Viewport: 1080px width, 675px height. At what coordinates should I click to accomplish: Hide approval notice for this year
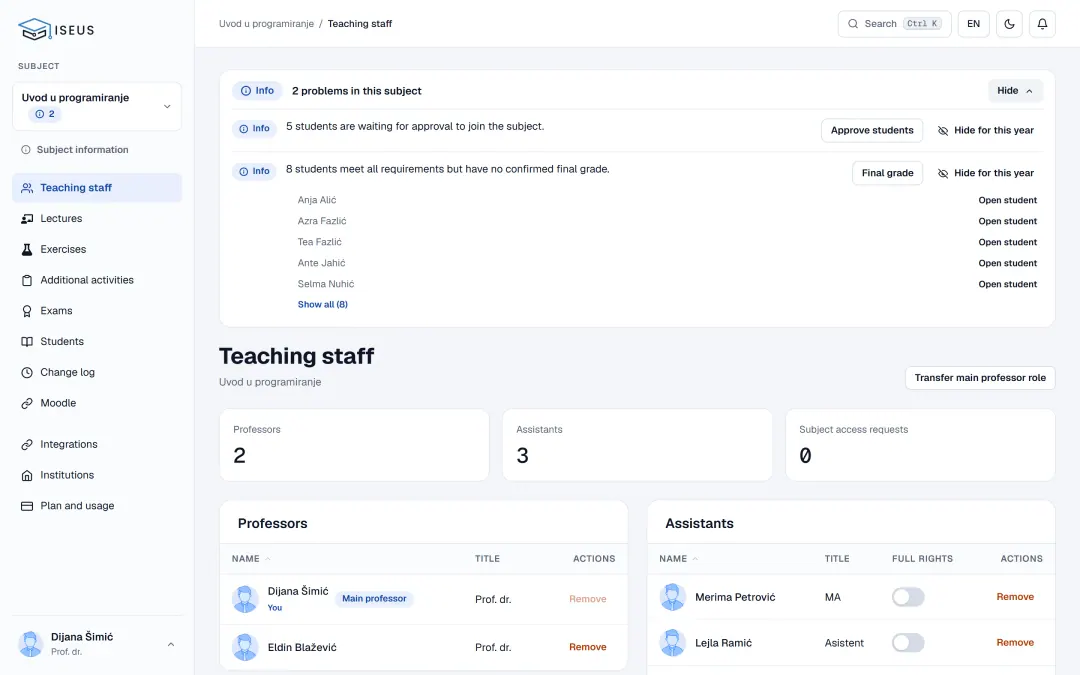[x=986, y=130]
